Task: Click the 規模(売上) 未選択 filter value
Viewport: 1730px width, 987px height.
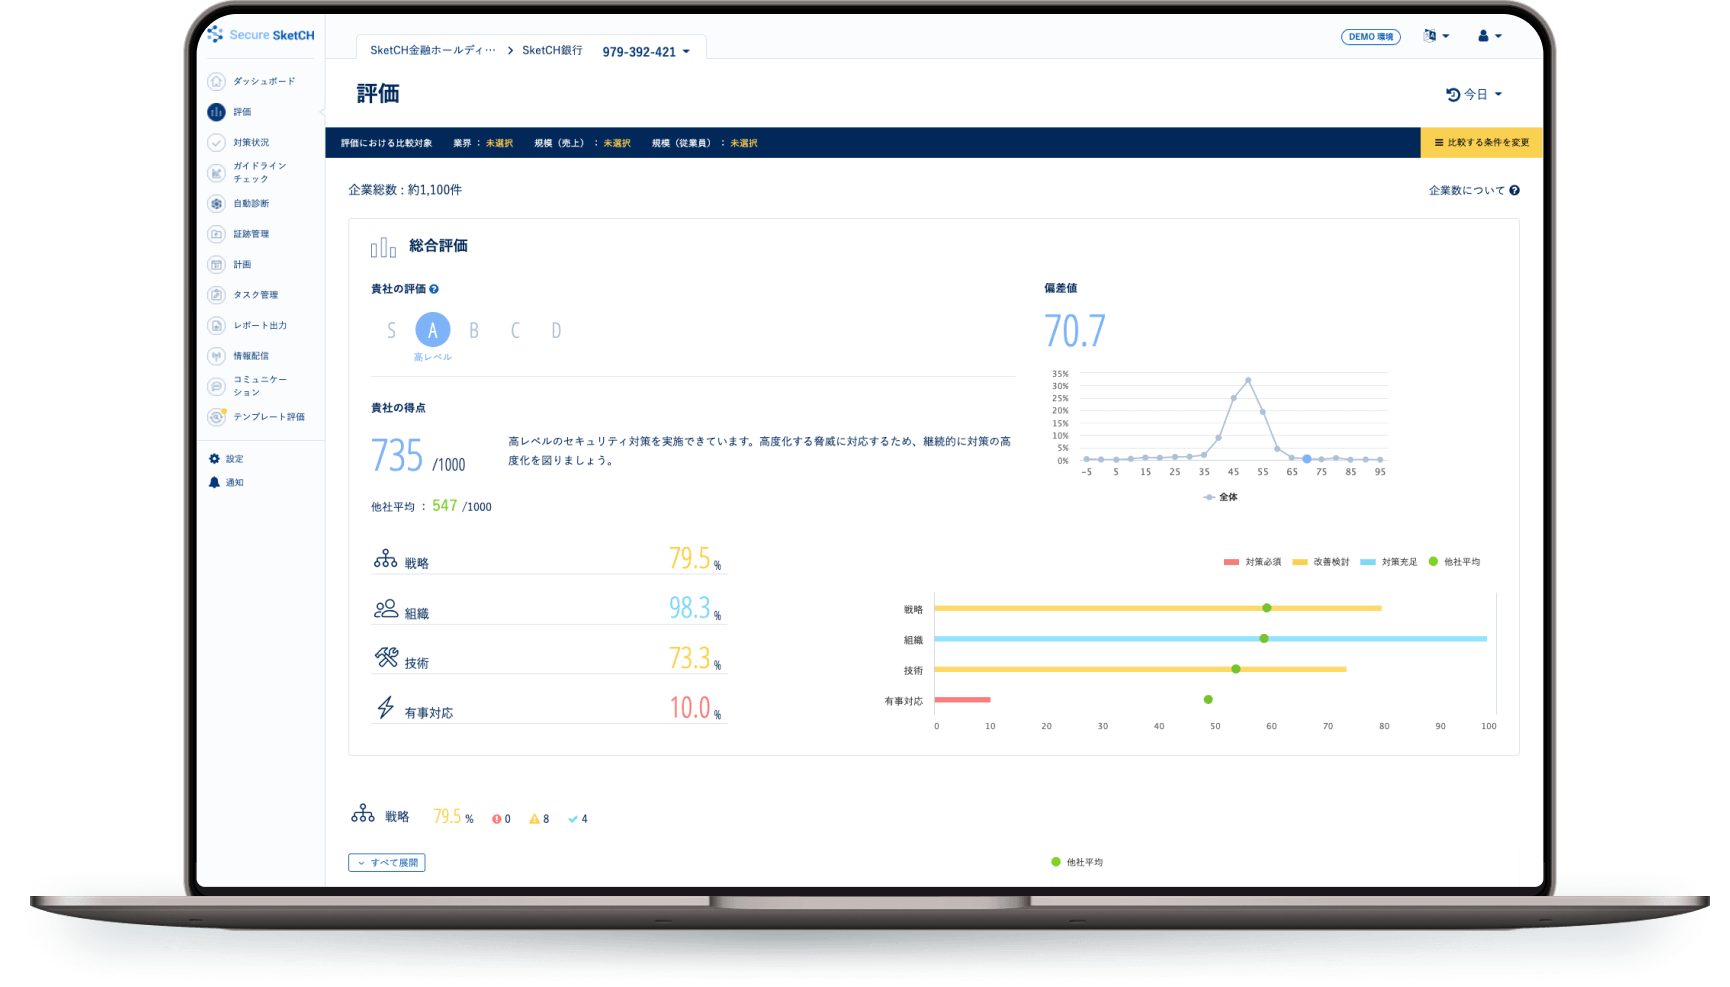Action: [617, 143]
